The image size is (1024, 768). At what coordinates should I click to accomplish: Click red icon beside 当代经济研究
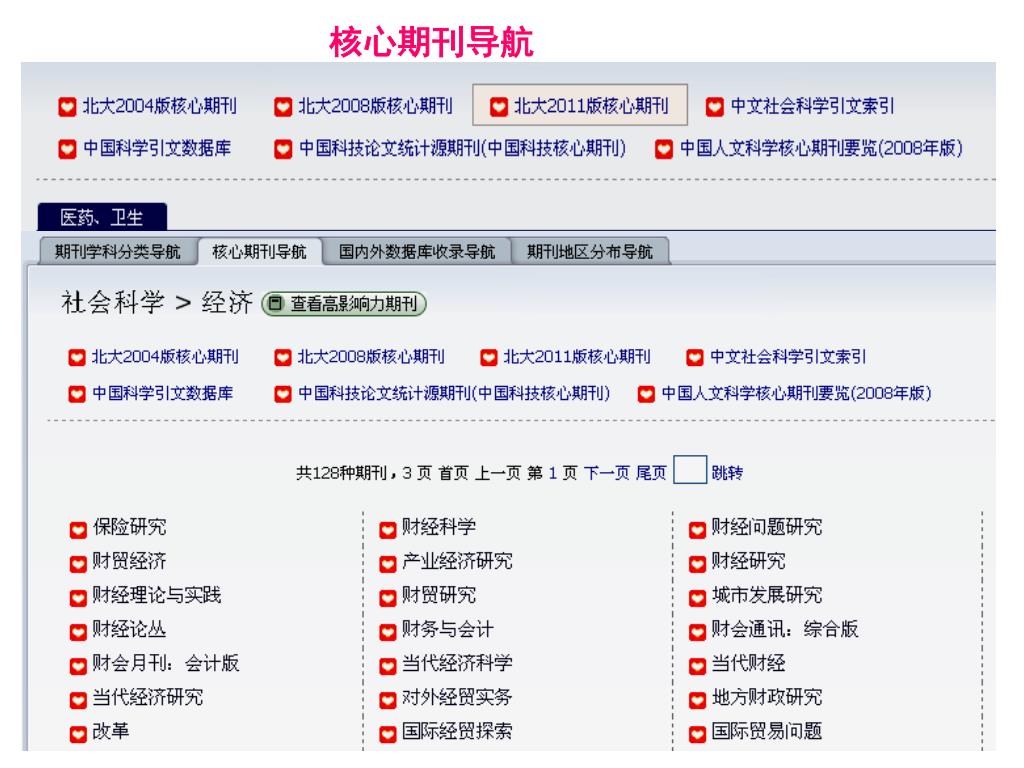[x=78, y=700]
